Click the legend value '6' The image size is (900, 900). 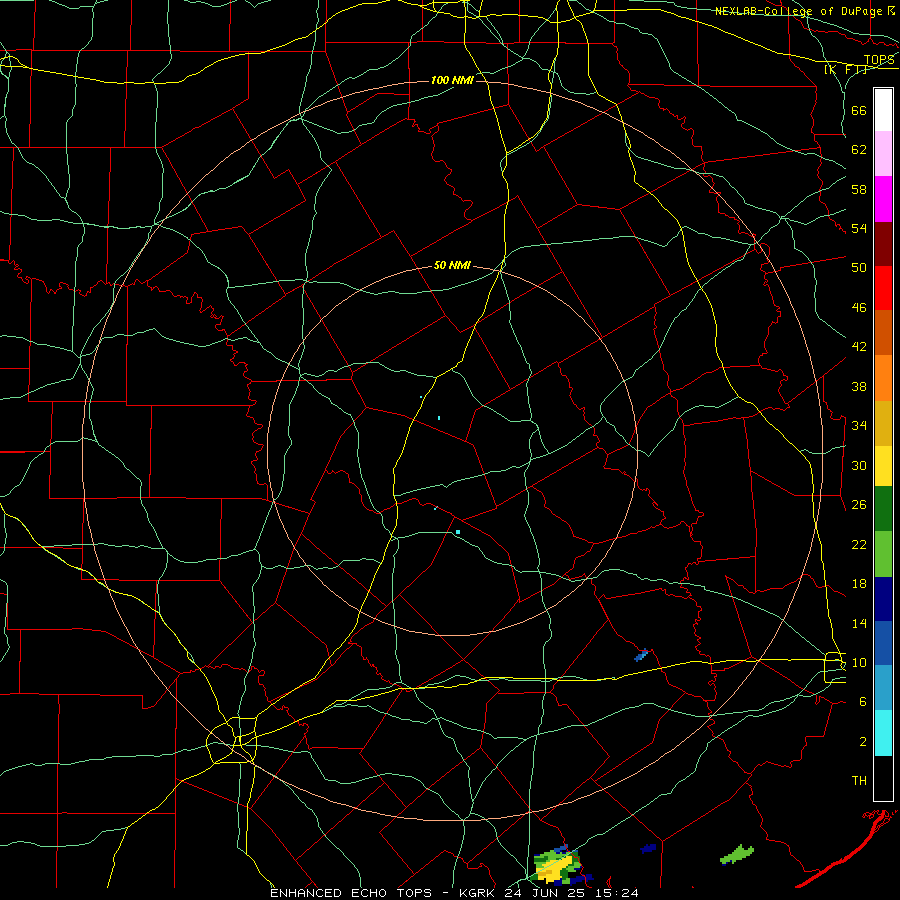pos(862,701)
